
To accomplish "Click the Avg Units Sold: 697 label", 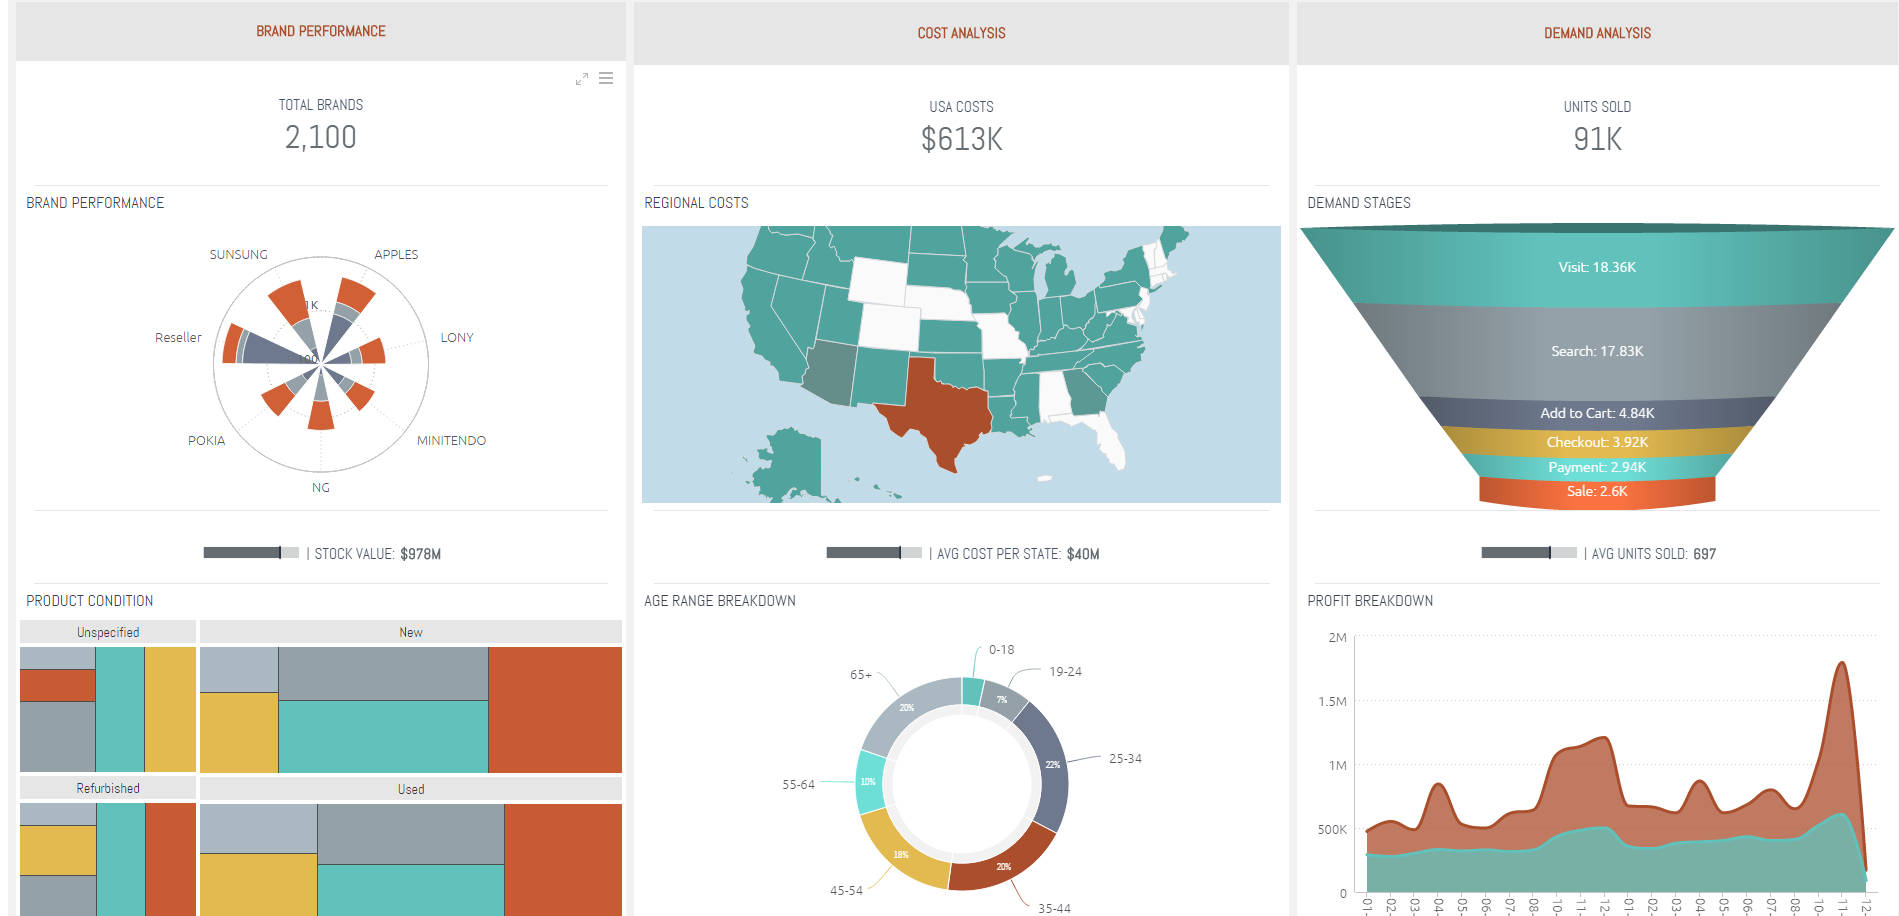I will 1651,553.
